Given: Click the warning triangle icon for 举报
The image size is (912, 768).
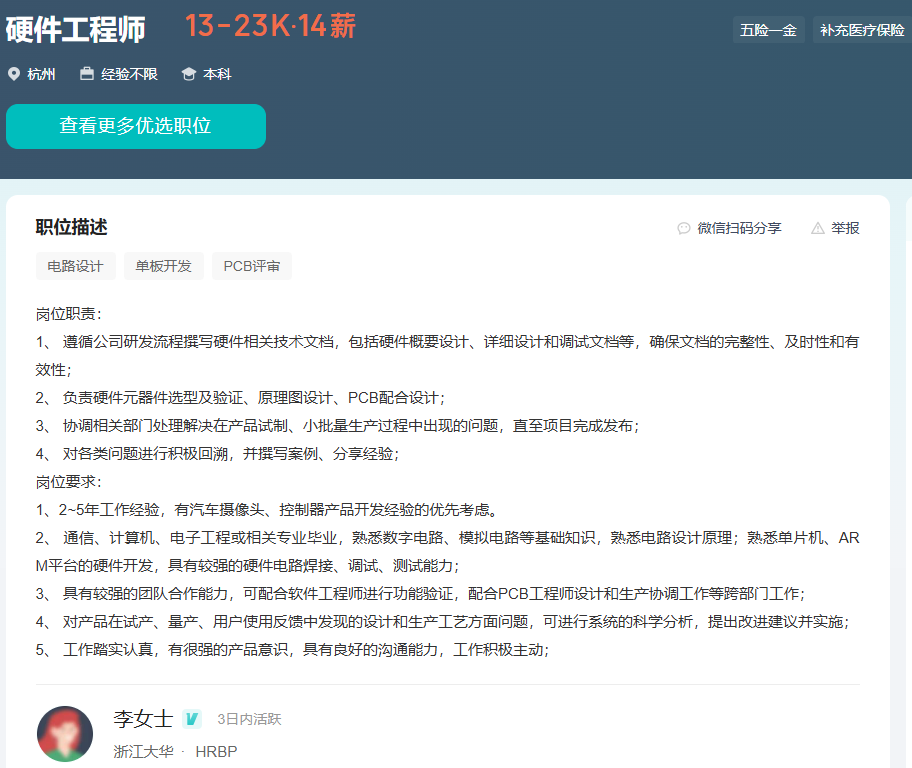Looking at the screenshot, I should click(x=818, y=228).
